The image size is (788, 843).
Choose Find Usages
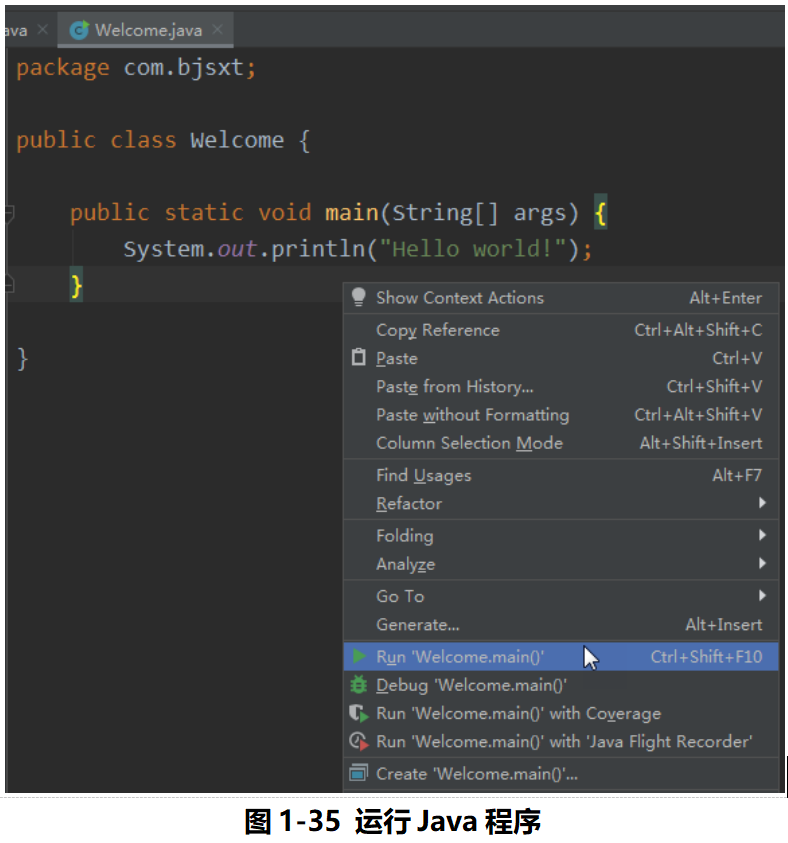561,475
